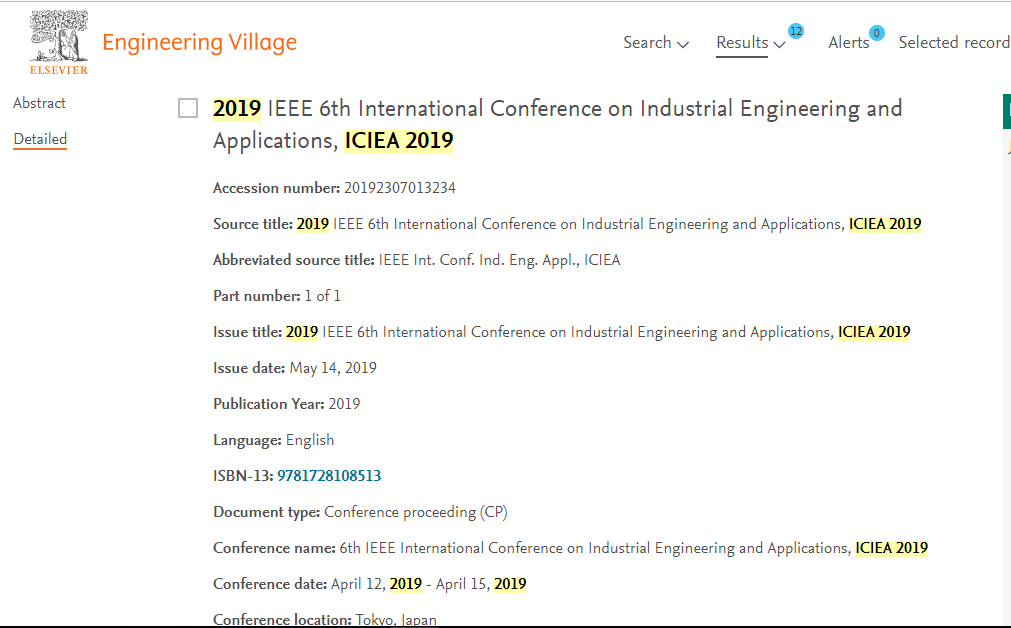Click the Conference name highlighted ICIEA 2019
1011x628 pixels.
[x=891, y=548]
